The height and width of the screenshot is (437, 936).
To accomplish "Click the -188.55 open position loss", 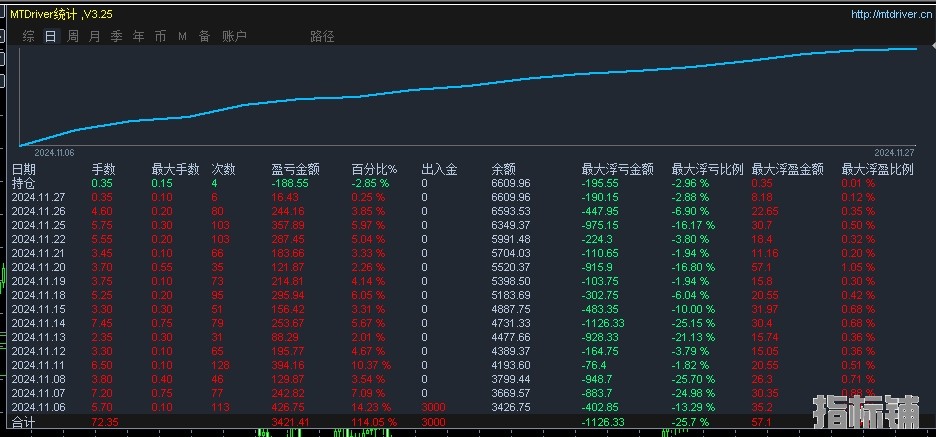I will (x=289, y=183).
